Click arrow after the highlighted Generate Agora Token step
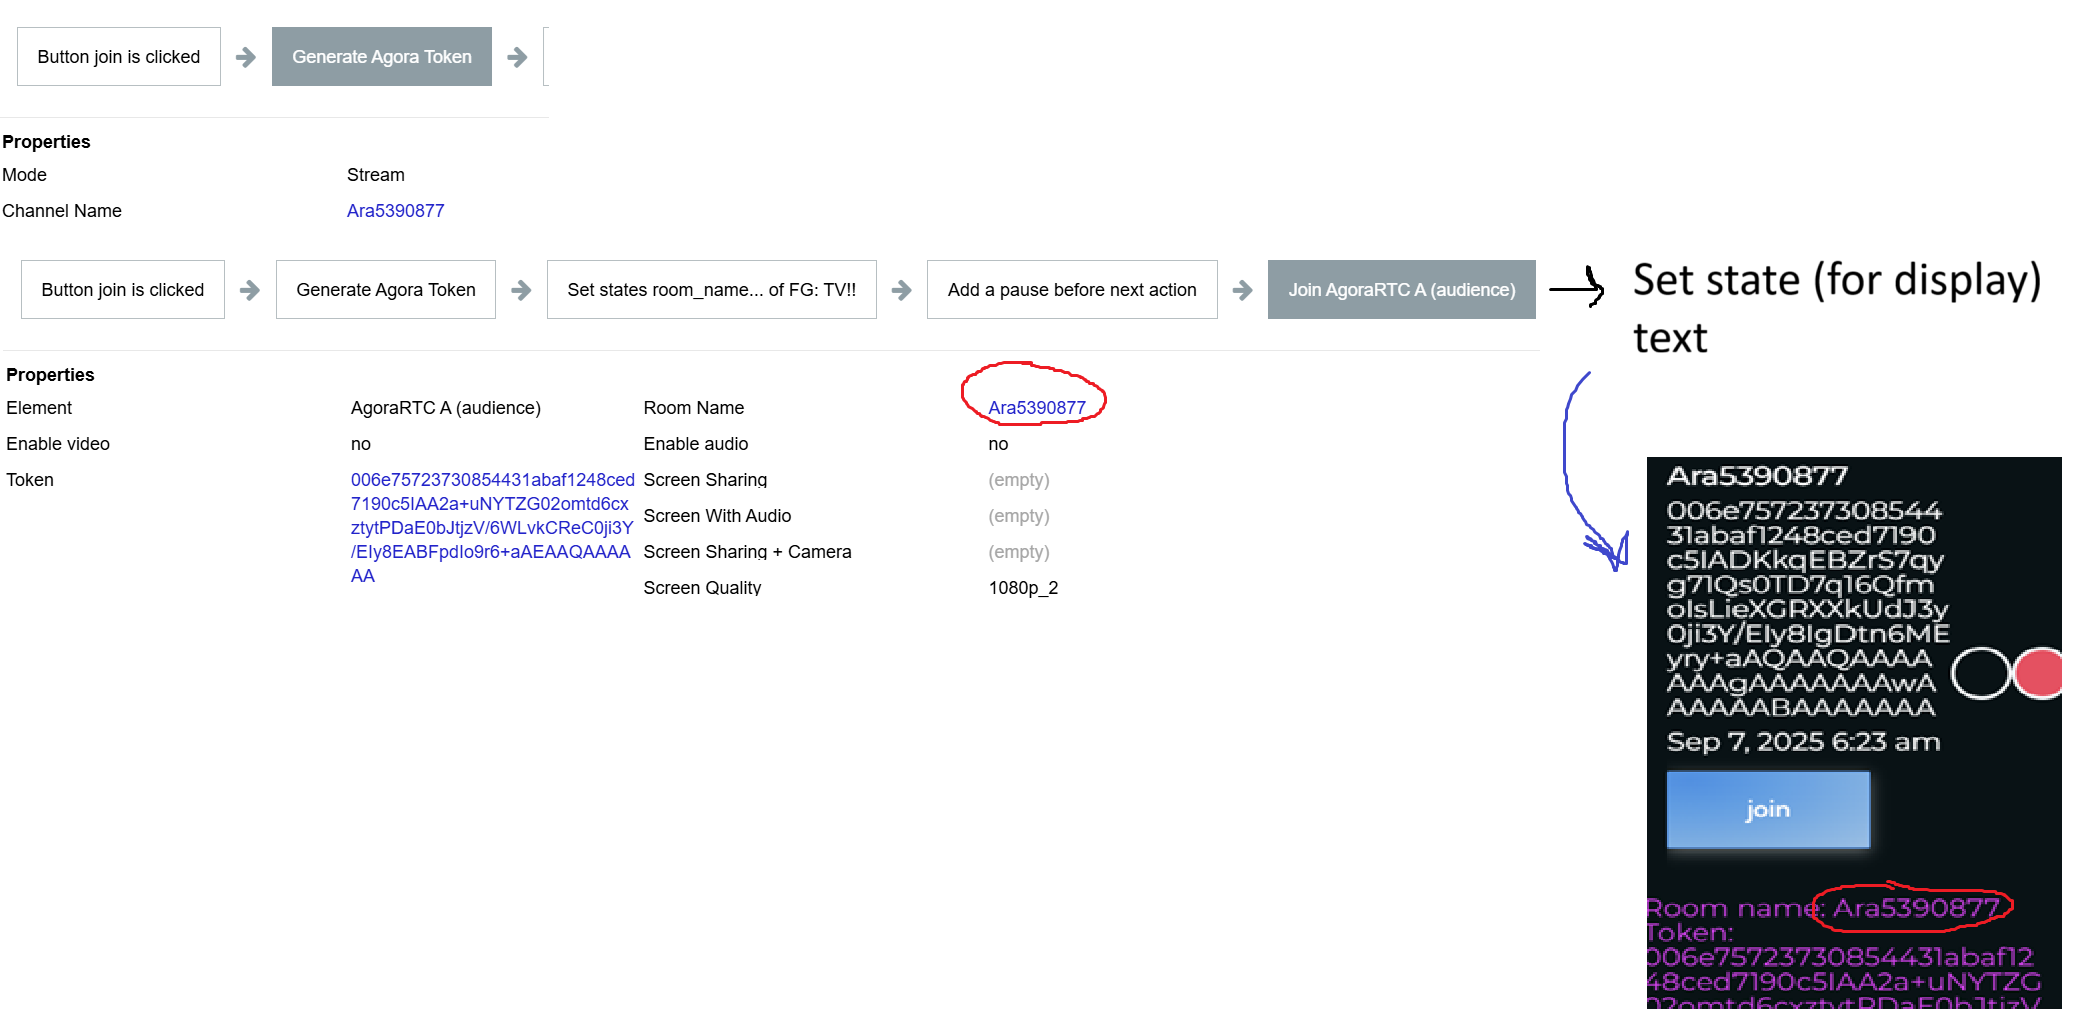 (x=517, y=57)
